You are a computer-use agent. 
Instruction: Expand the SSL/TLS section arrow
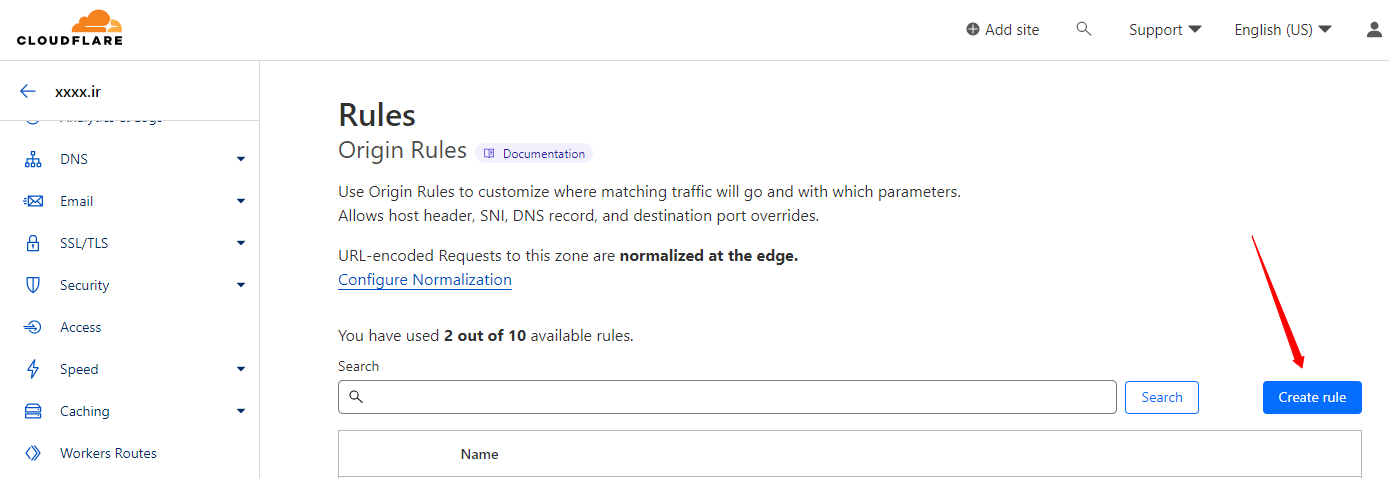click(x=241, y=243)
